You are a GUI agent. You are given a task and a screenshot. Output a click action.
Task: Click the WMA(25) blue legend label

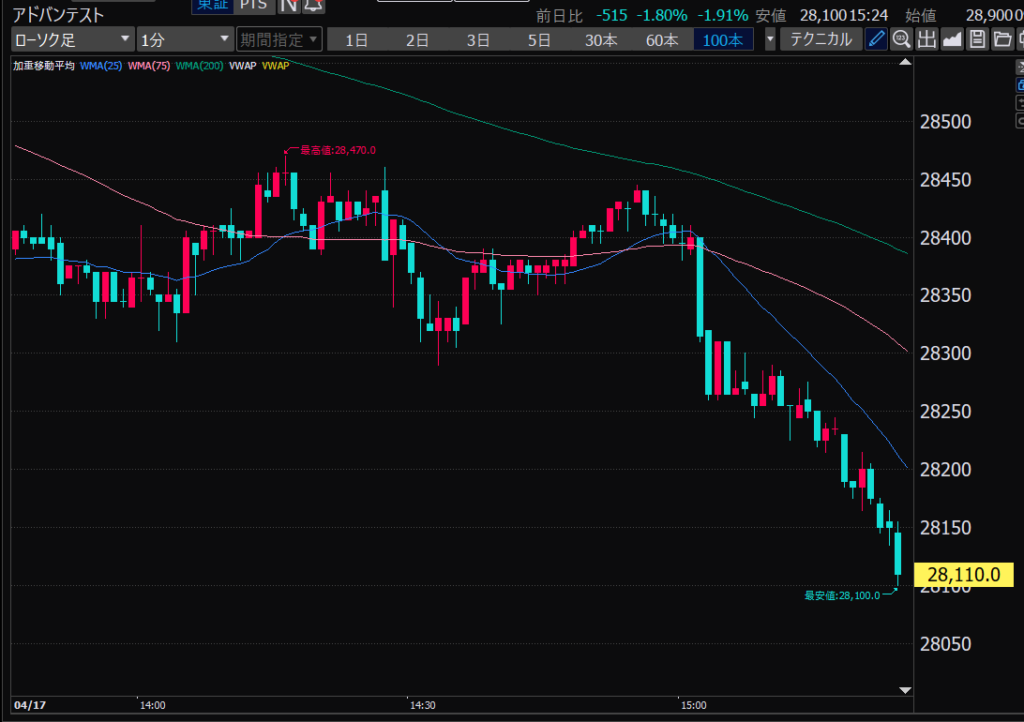coord(102,66)
